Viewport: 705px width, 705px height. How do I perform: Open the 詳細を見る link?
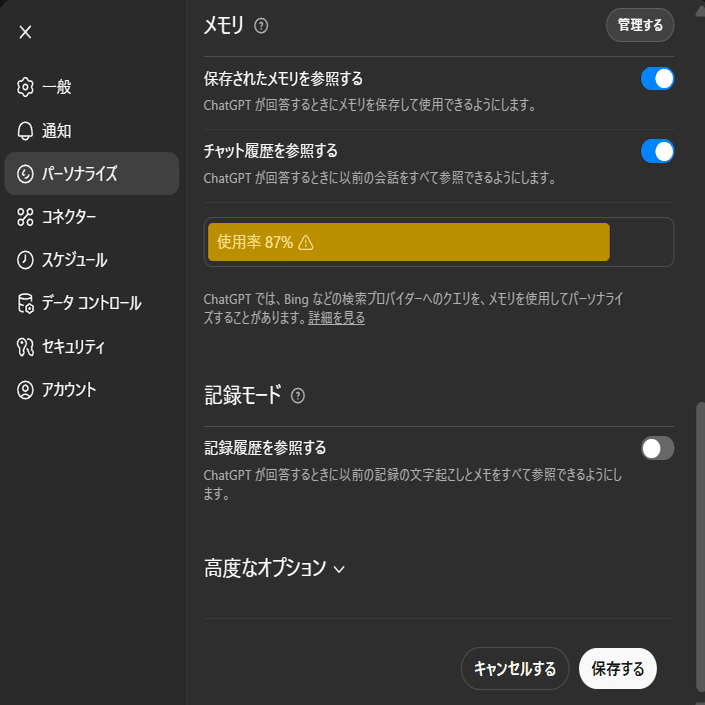tap(336, 318)
